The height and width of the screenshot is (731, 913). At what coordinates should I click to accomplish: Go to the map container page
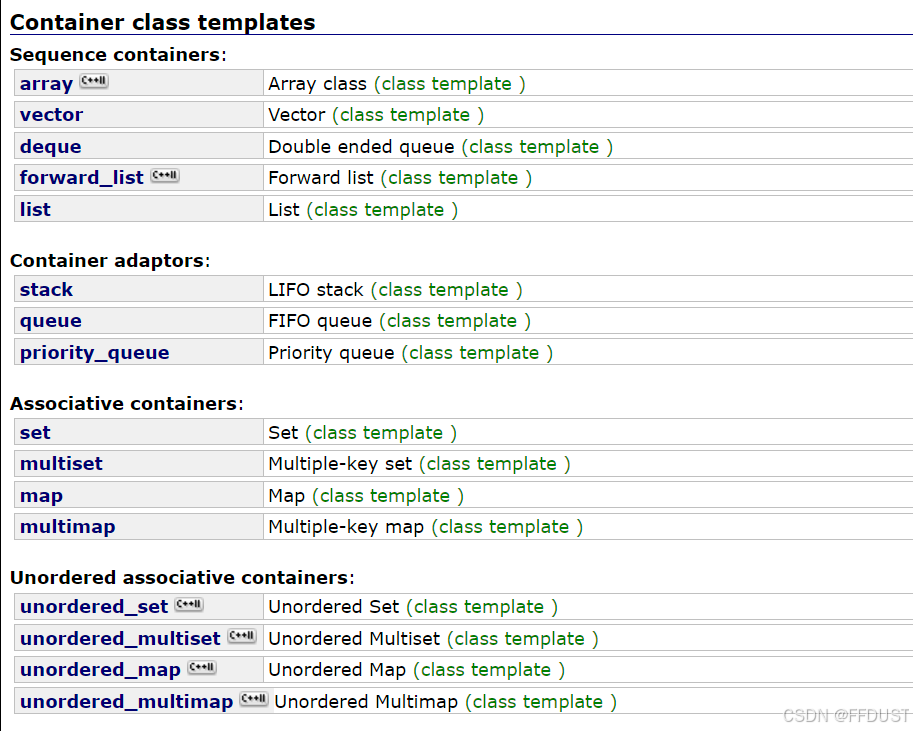coord(41,496)
